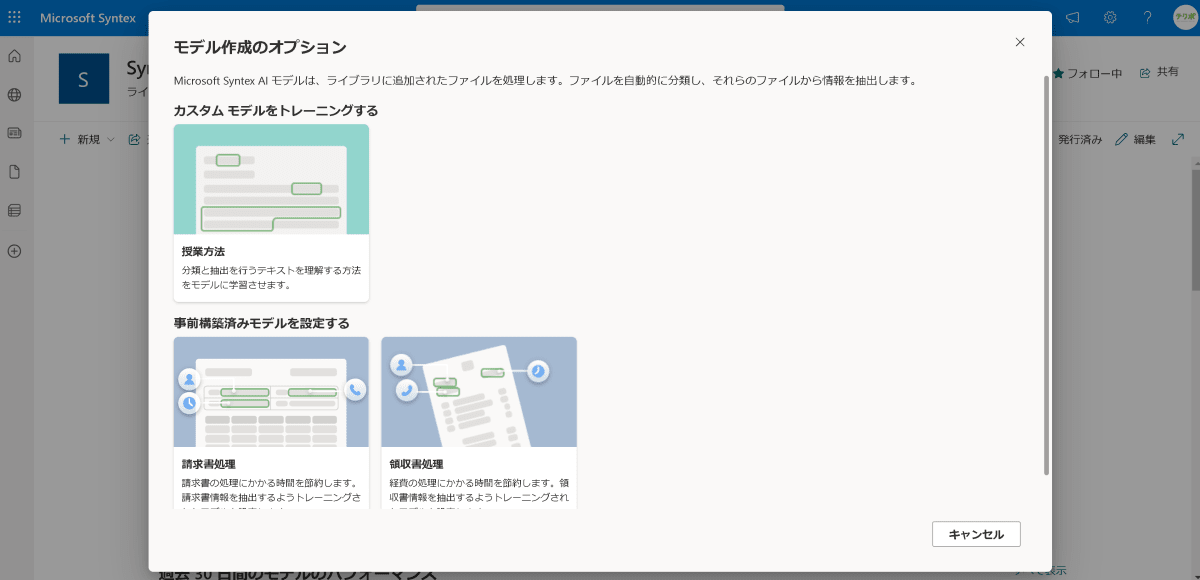Screen dimensions: 1200x580
Task: Click the キャンセル button
Action: pos(976,534)
